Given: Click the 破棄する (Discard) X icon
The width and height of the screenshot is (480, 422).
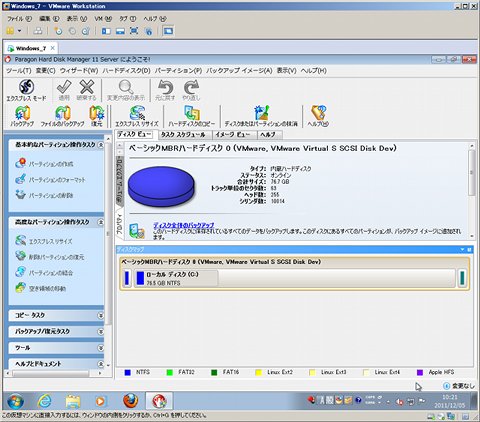Looking at the screenshot, I should point(87,87).
